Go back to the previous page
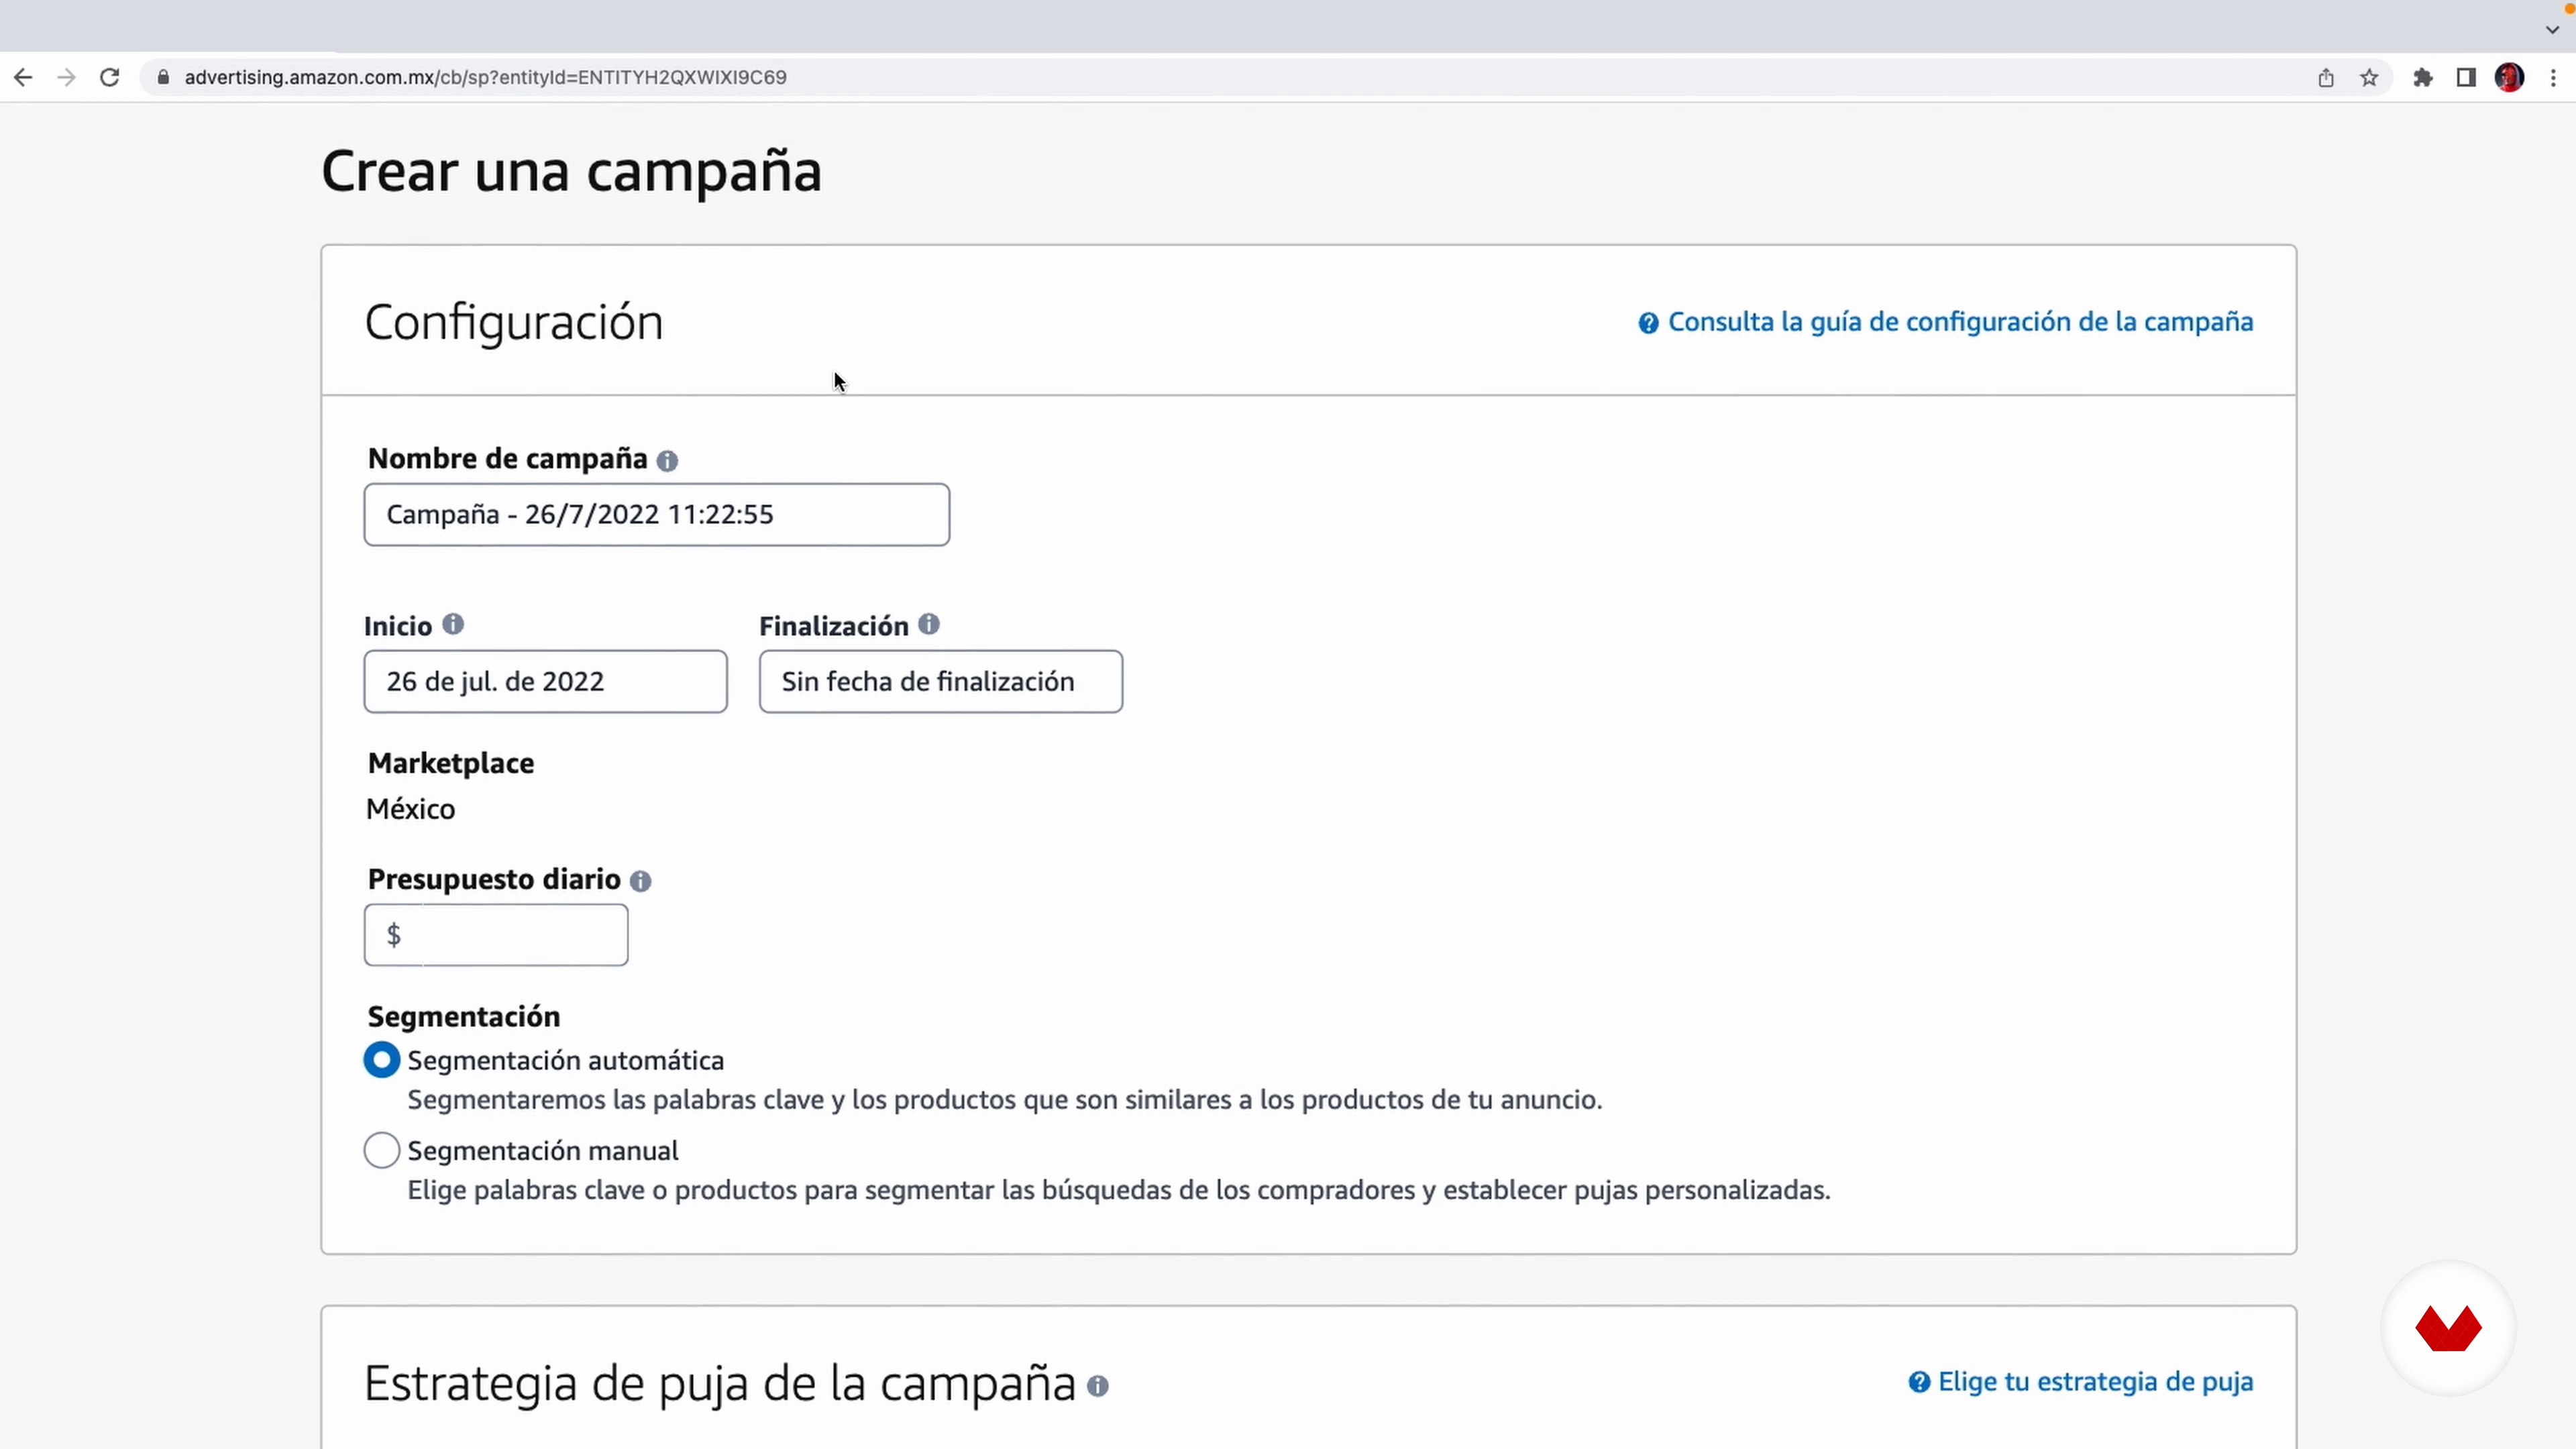This screenshot has width=2576, height=1449. point(23,77)
